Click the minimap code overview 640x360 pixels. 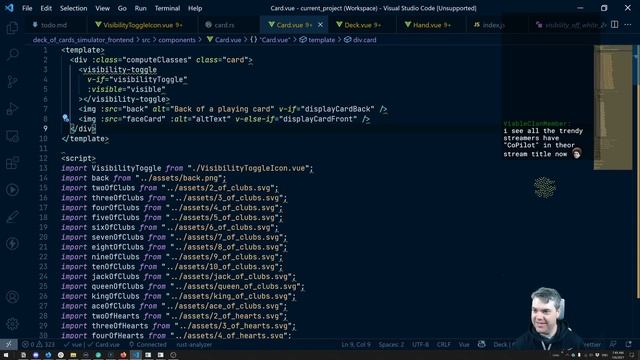pos(613,107)
